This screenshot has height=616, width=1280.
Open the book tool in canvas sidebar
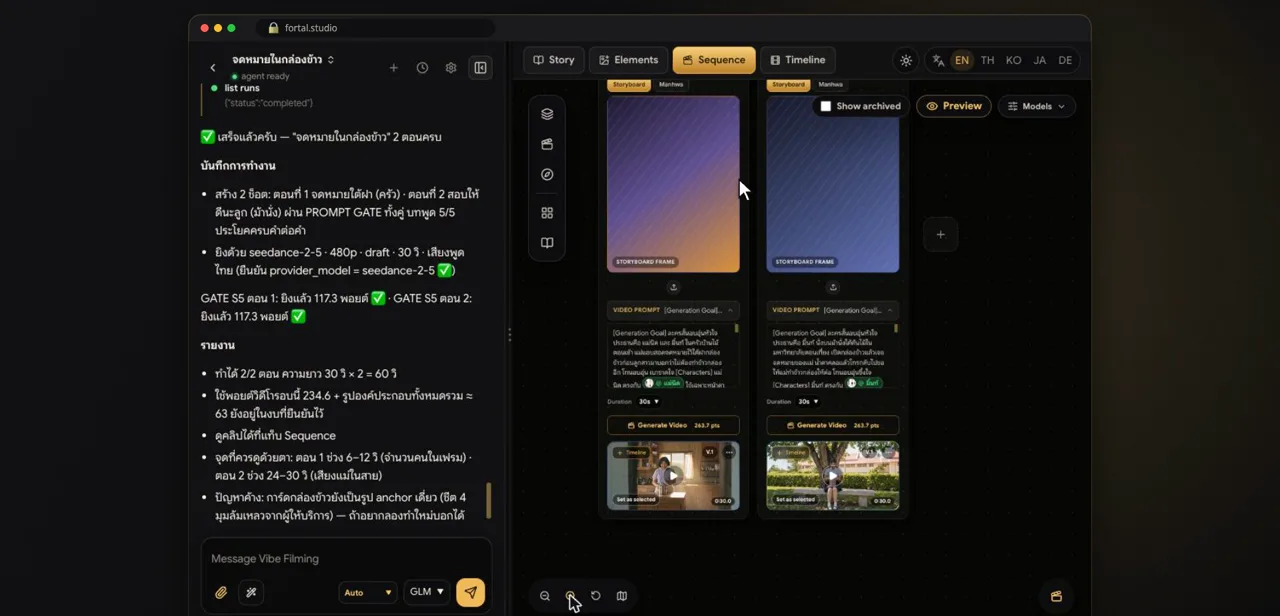547,243
